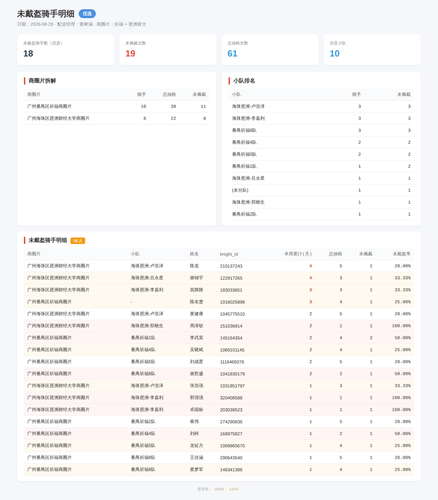Click the knight_id column header
Screen dimensions: 438x500
point(229,254)
